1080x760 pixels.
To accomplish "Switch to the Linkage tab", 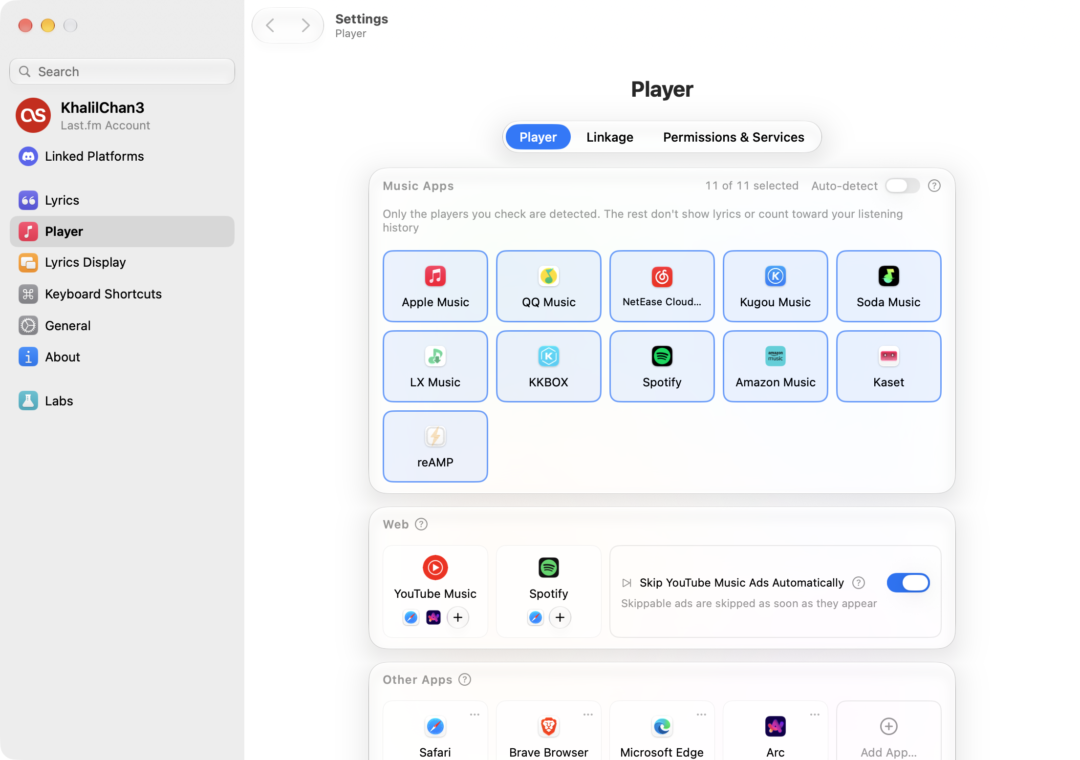I will (x=610, y=137).
